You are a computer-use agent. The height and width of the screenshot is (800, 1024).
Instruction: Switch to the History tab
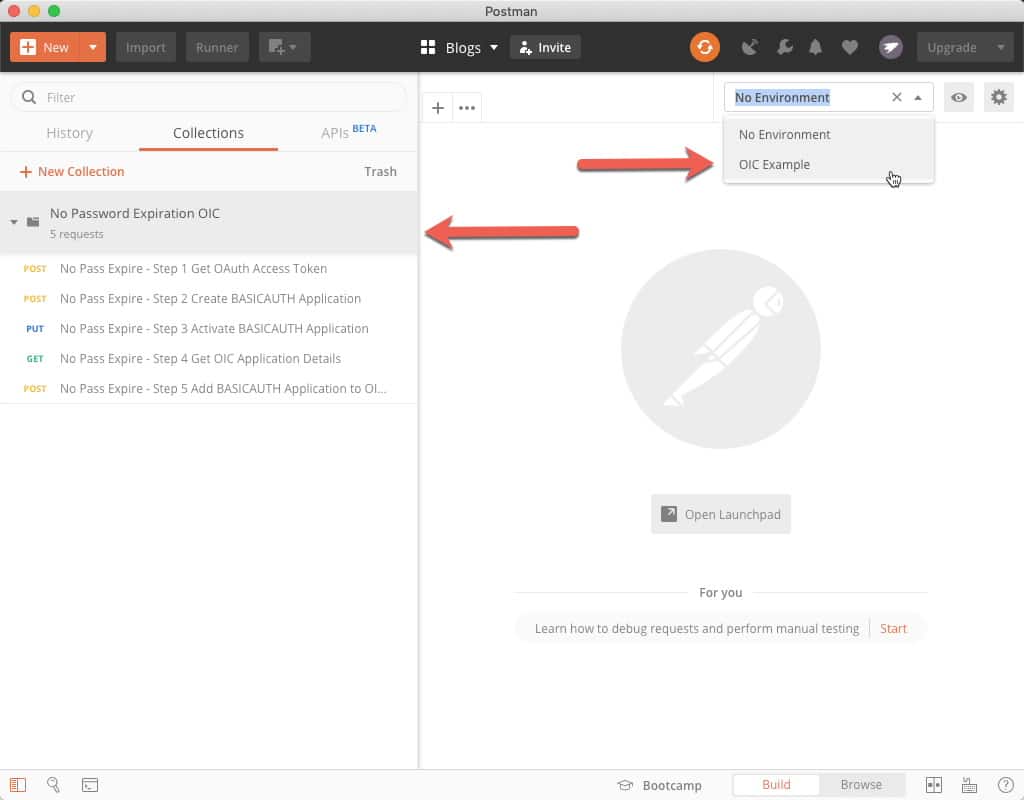69,132
